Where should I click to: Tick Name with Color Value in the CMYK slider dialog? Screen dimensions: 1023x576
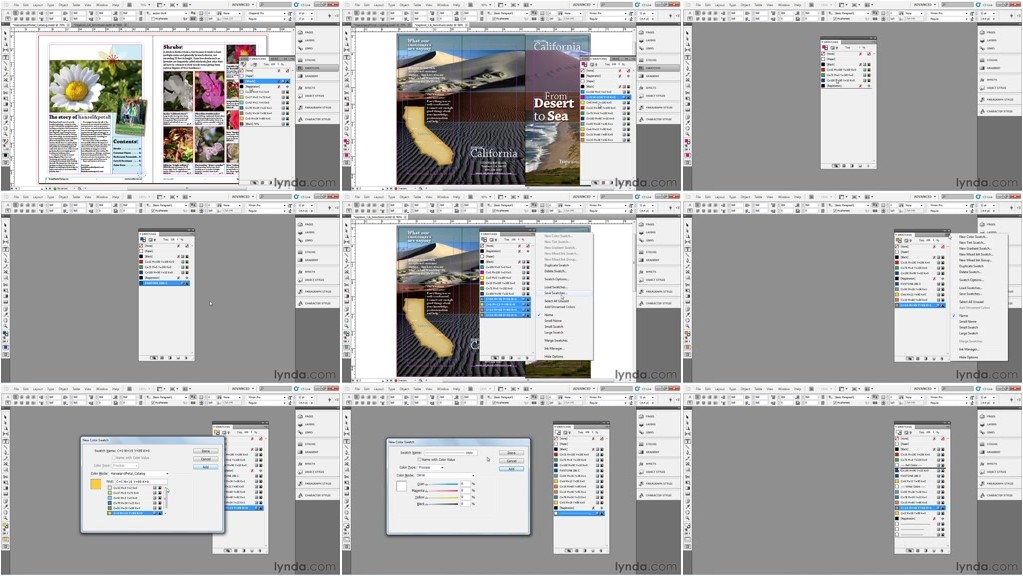click(x=420, y=459)
